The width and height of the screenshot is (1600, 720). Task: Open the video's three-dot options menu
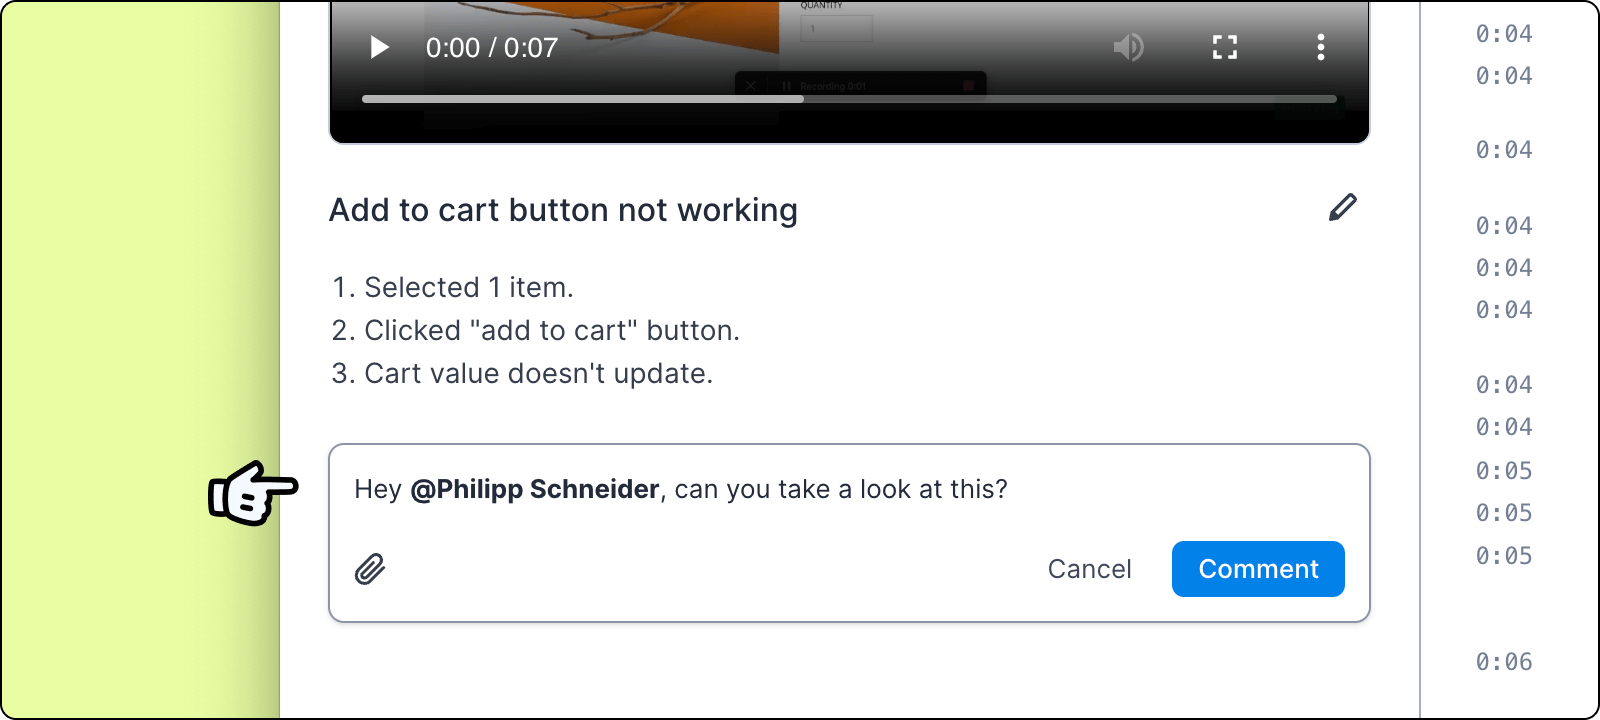click(1321, 47)
